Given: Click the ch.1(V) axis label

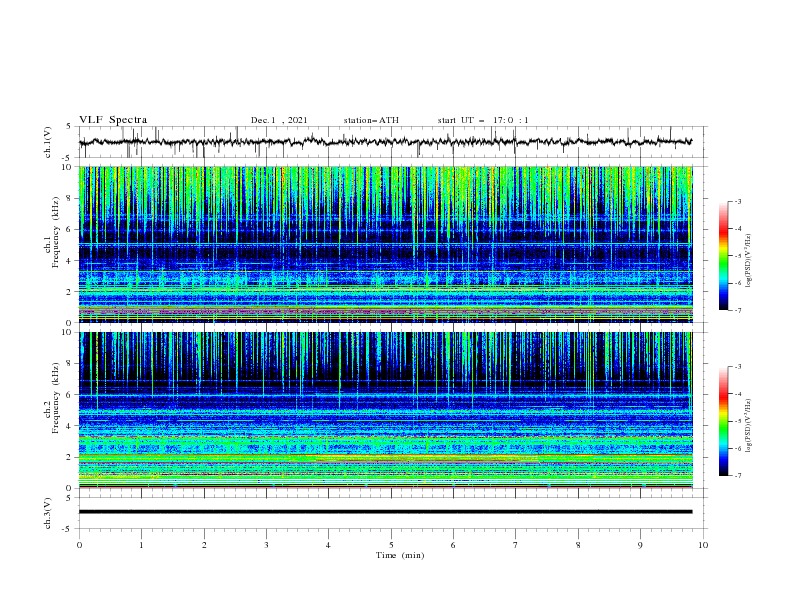Looking at the screenshot, I should point(48,142).
